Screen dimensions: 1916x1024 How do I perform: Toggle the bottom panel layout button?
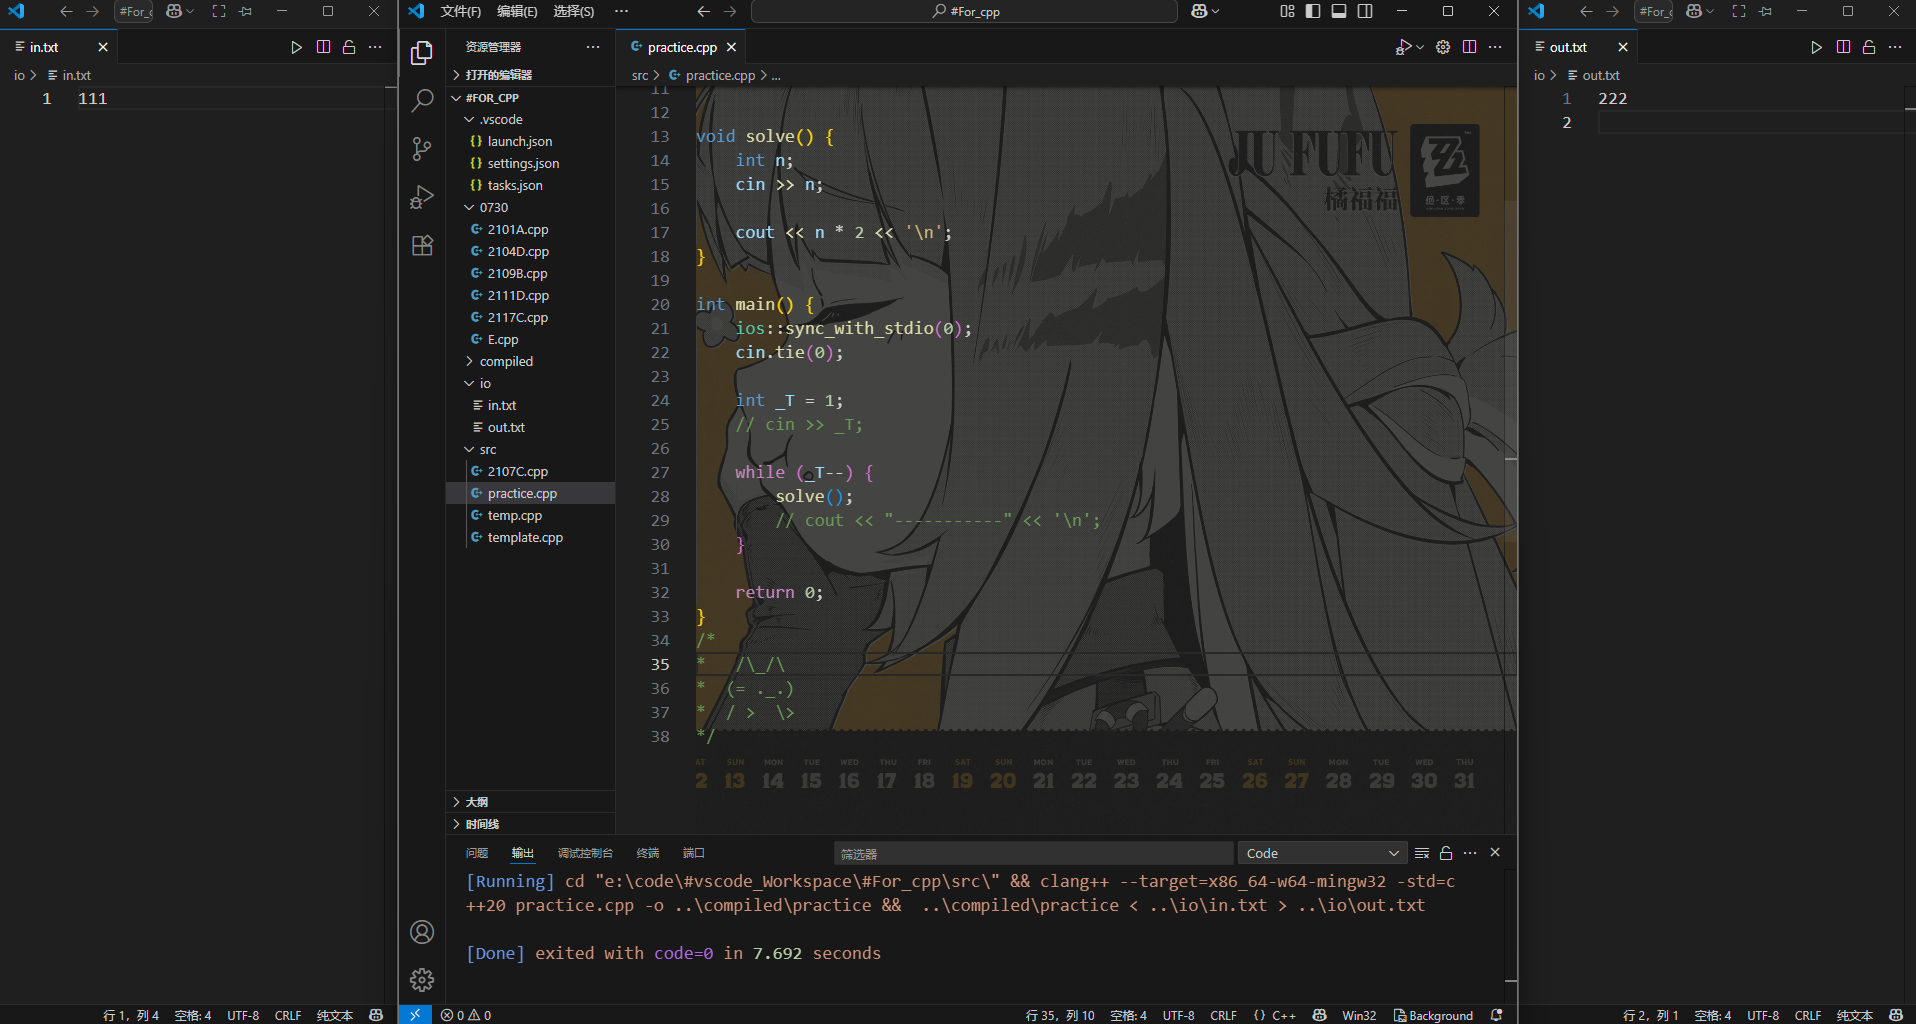(x=1339, y=11)
